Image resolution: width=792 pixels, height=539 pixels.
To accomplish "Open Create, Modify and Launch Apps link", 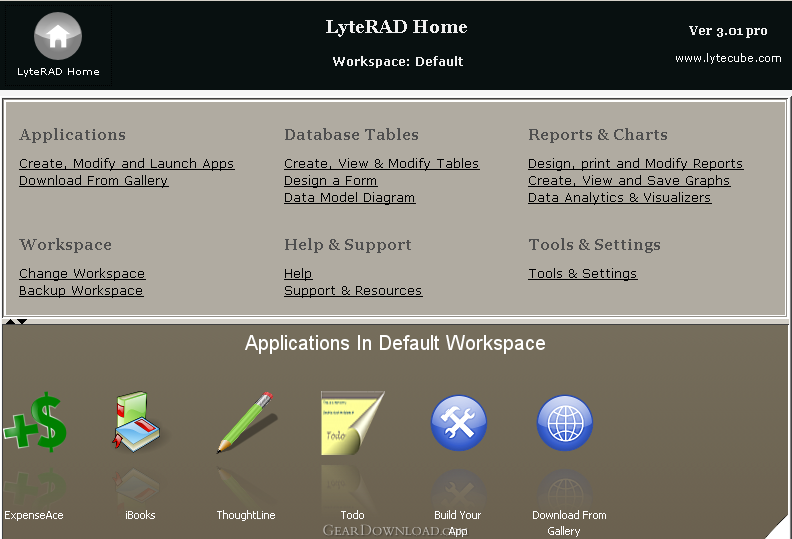I will (127, 164).
